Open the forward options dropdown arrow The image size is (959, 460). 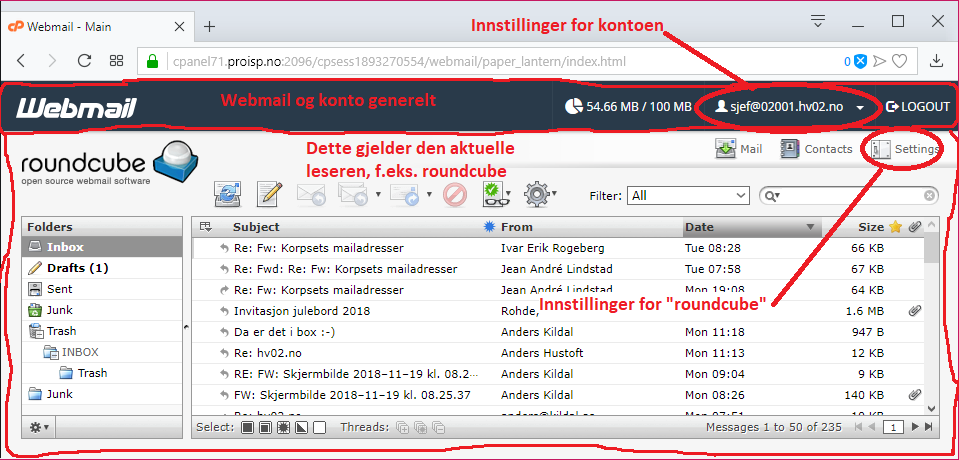click(429, 195)
